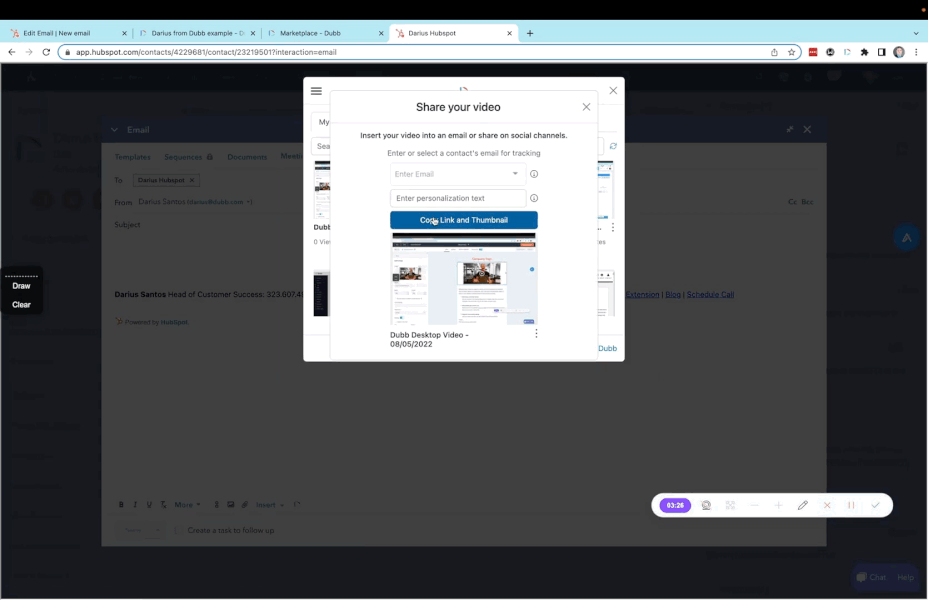Open the Enter Email dropdown
This screenshot has height=600, width=928.
click(x=515, y=174)
